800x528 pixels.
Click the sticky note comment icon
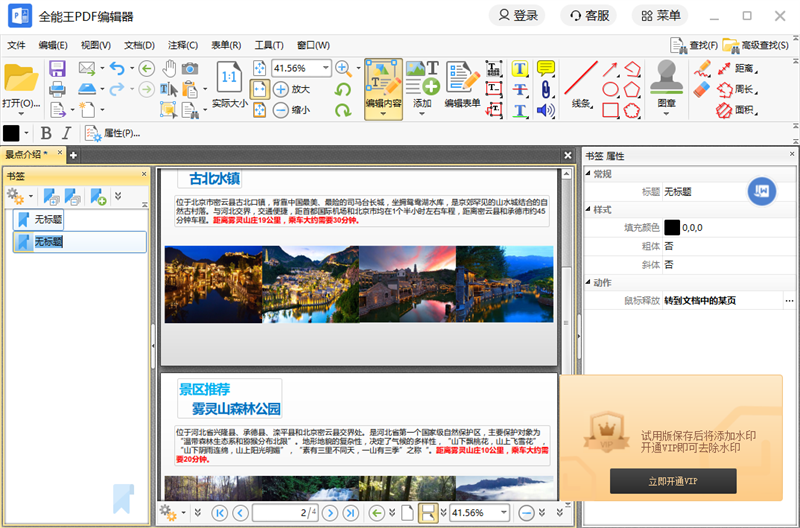[x=546, y=68]
